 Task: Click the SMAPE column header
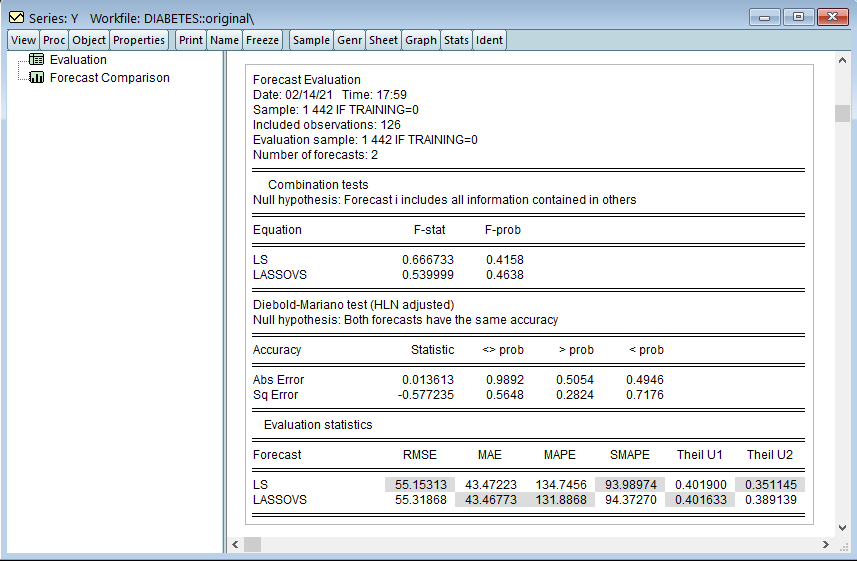[630, 455]
